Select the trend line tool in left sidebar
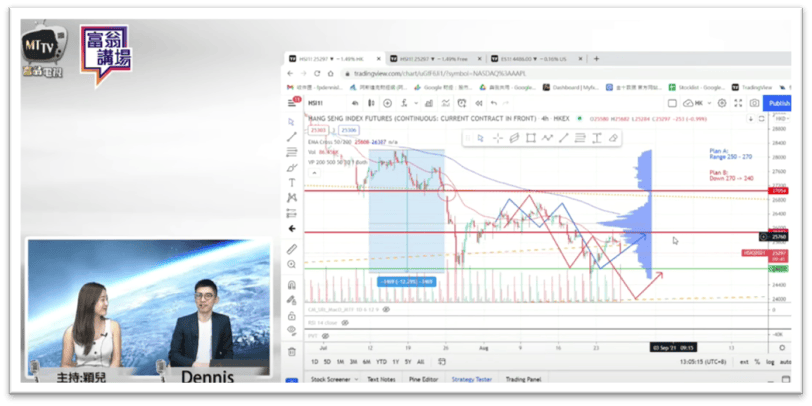Screen dimensions: 812x406 click(x=292, y=137)
